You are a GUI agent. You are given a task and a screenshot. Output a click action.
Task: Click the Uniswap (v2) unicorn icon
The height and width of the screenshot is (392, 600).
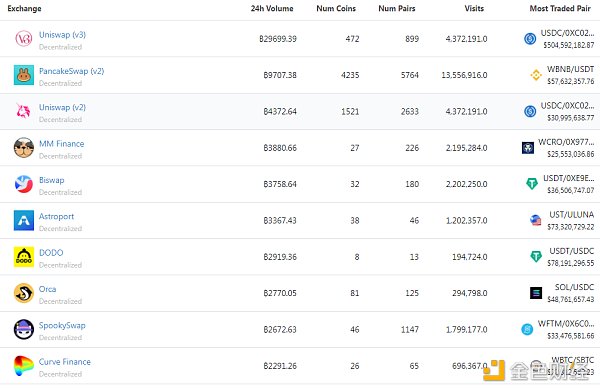pyautogui.click(x=24, y=111)
